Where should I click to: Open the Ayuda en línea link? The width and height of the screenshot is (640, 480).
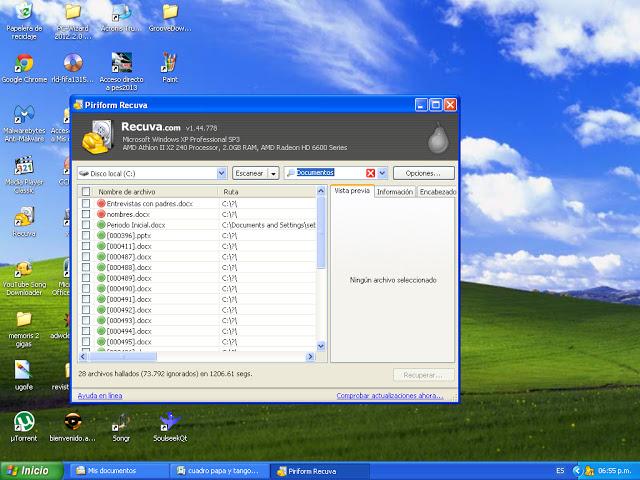(x=100, y=395)
